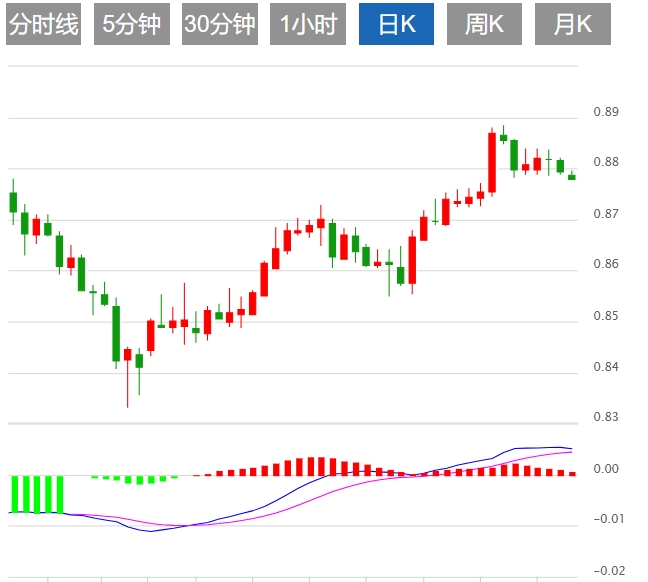Select the first green candle at chart's left edge
Viewport: 648px width, 582px height.
(x=13, y=202)
